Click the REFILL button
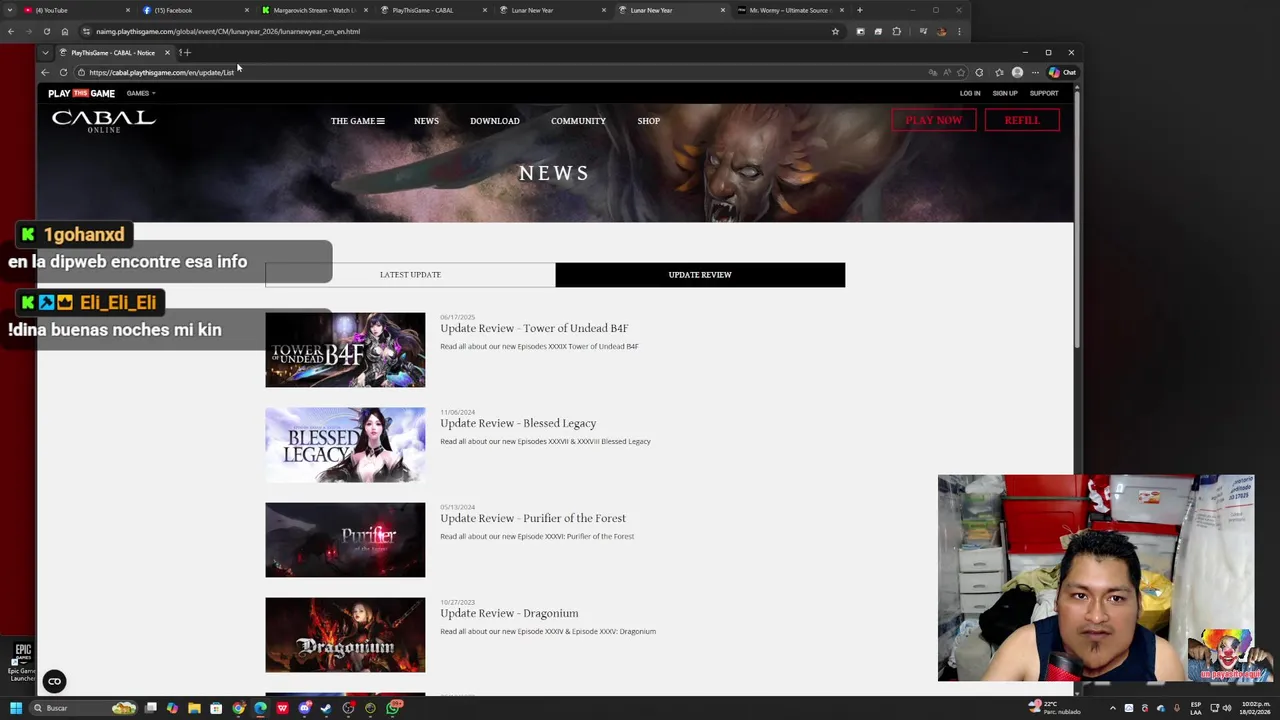The height and width of the screenshot is (720, 1280). tap(1021, 120)
